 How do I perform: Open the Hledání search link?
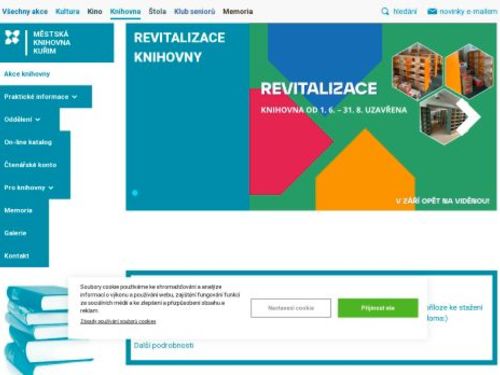[x=405, y=11]
